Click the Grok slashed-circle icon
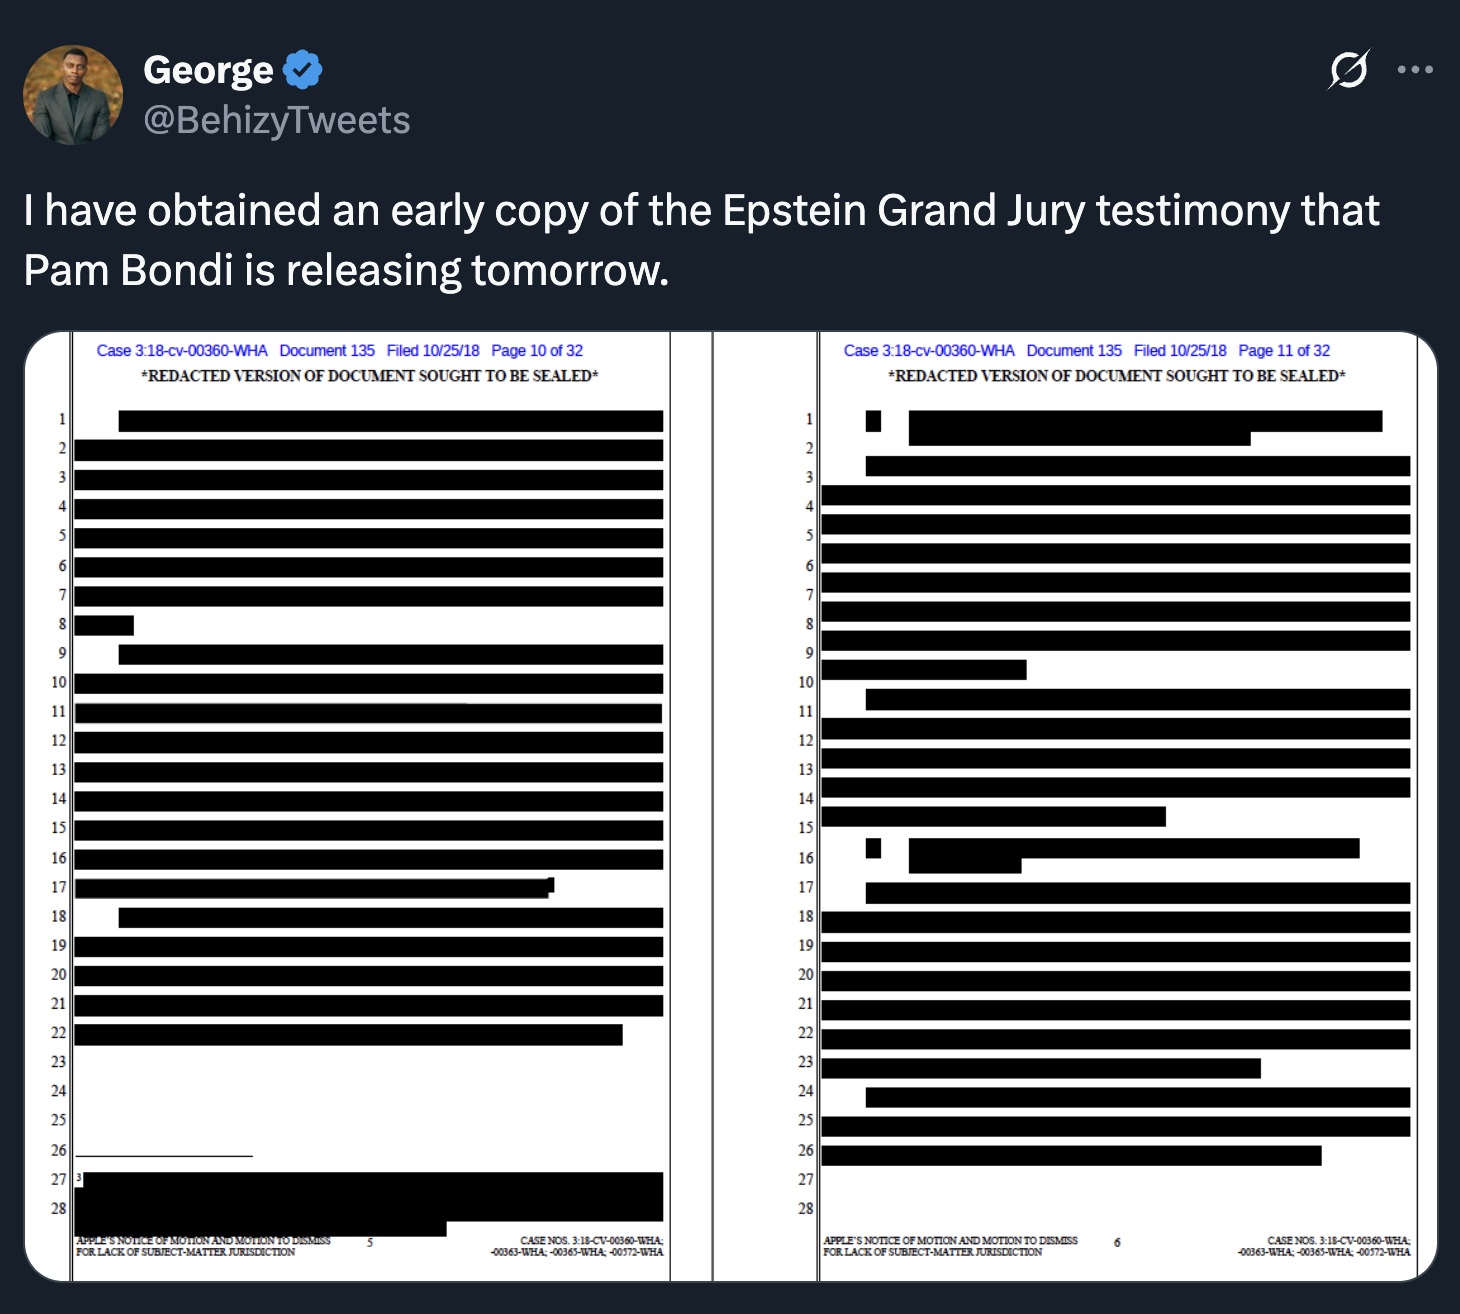 [x=1348, y=70]
